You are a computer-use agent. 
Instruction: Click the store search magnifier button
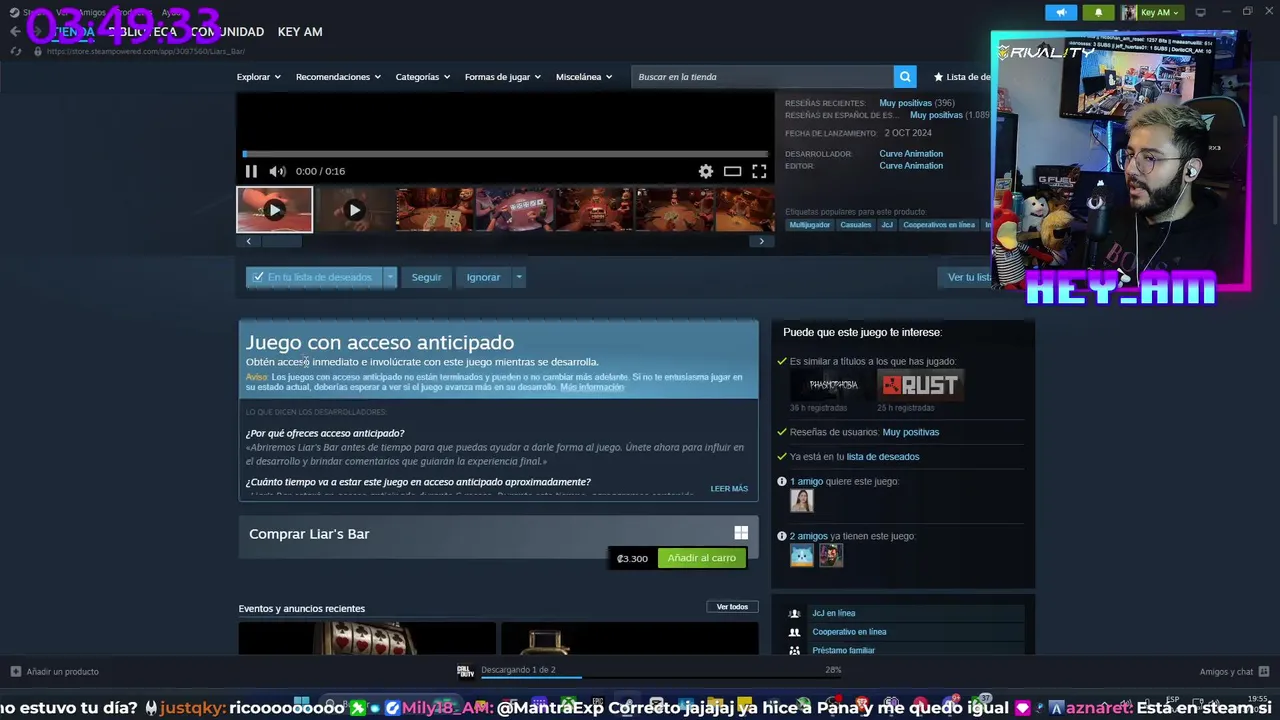(x=905, y=77)
